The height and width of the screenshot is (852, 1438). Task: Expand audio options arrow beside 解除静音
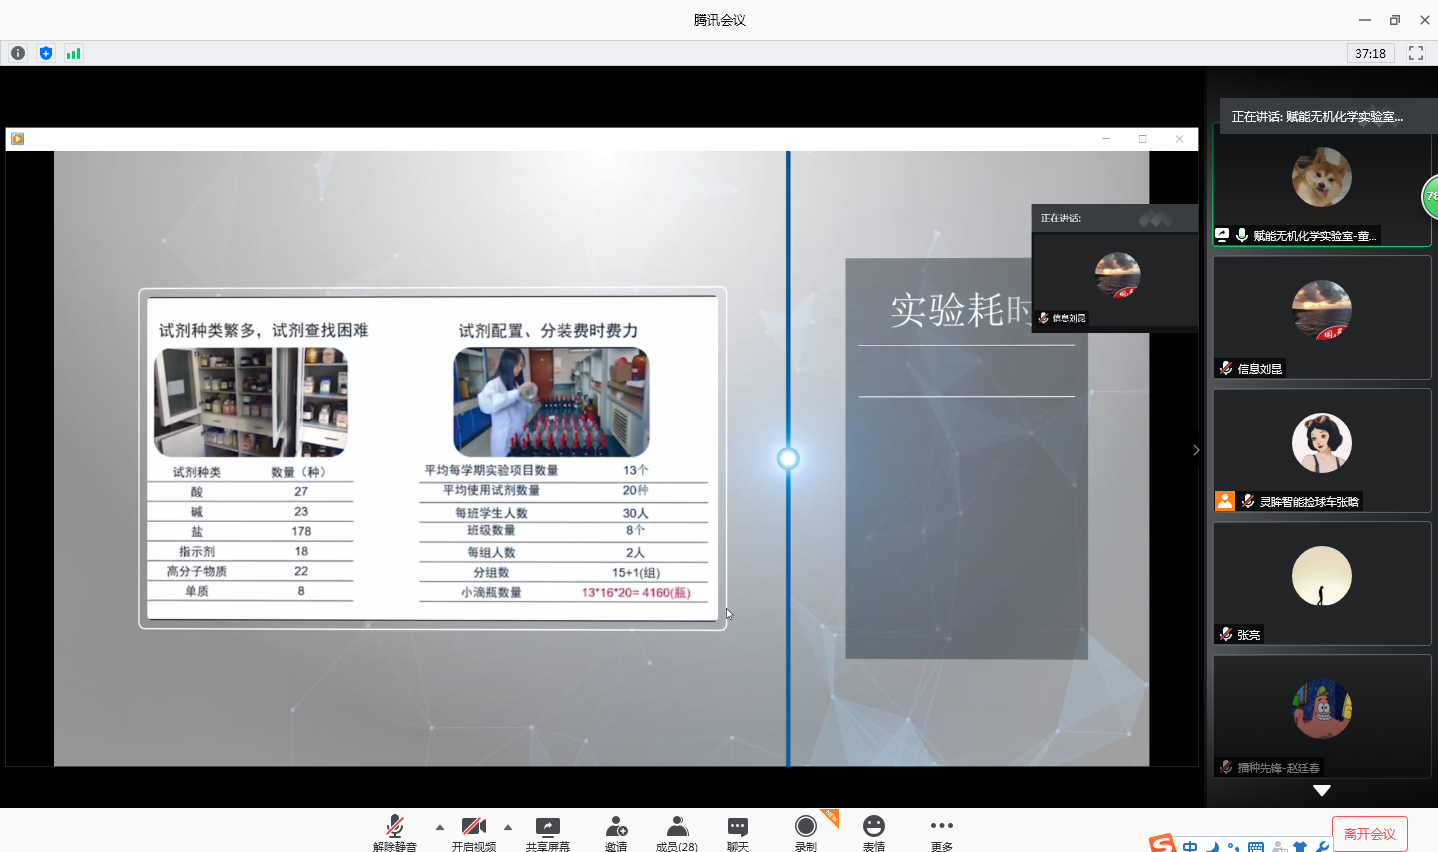click(440, 827)
